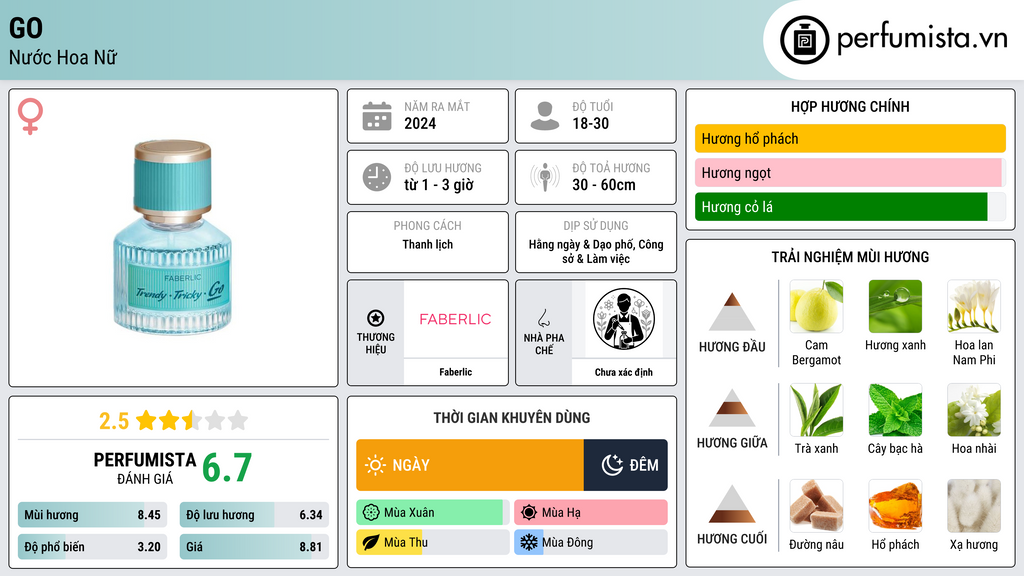
Task: Click the moon icon in Đêm bar
Action: coord(612,465)
